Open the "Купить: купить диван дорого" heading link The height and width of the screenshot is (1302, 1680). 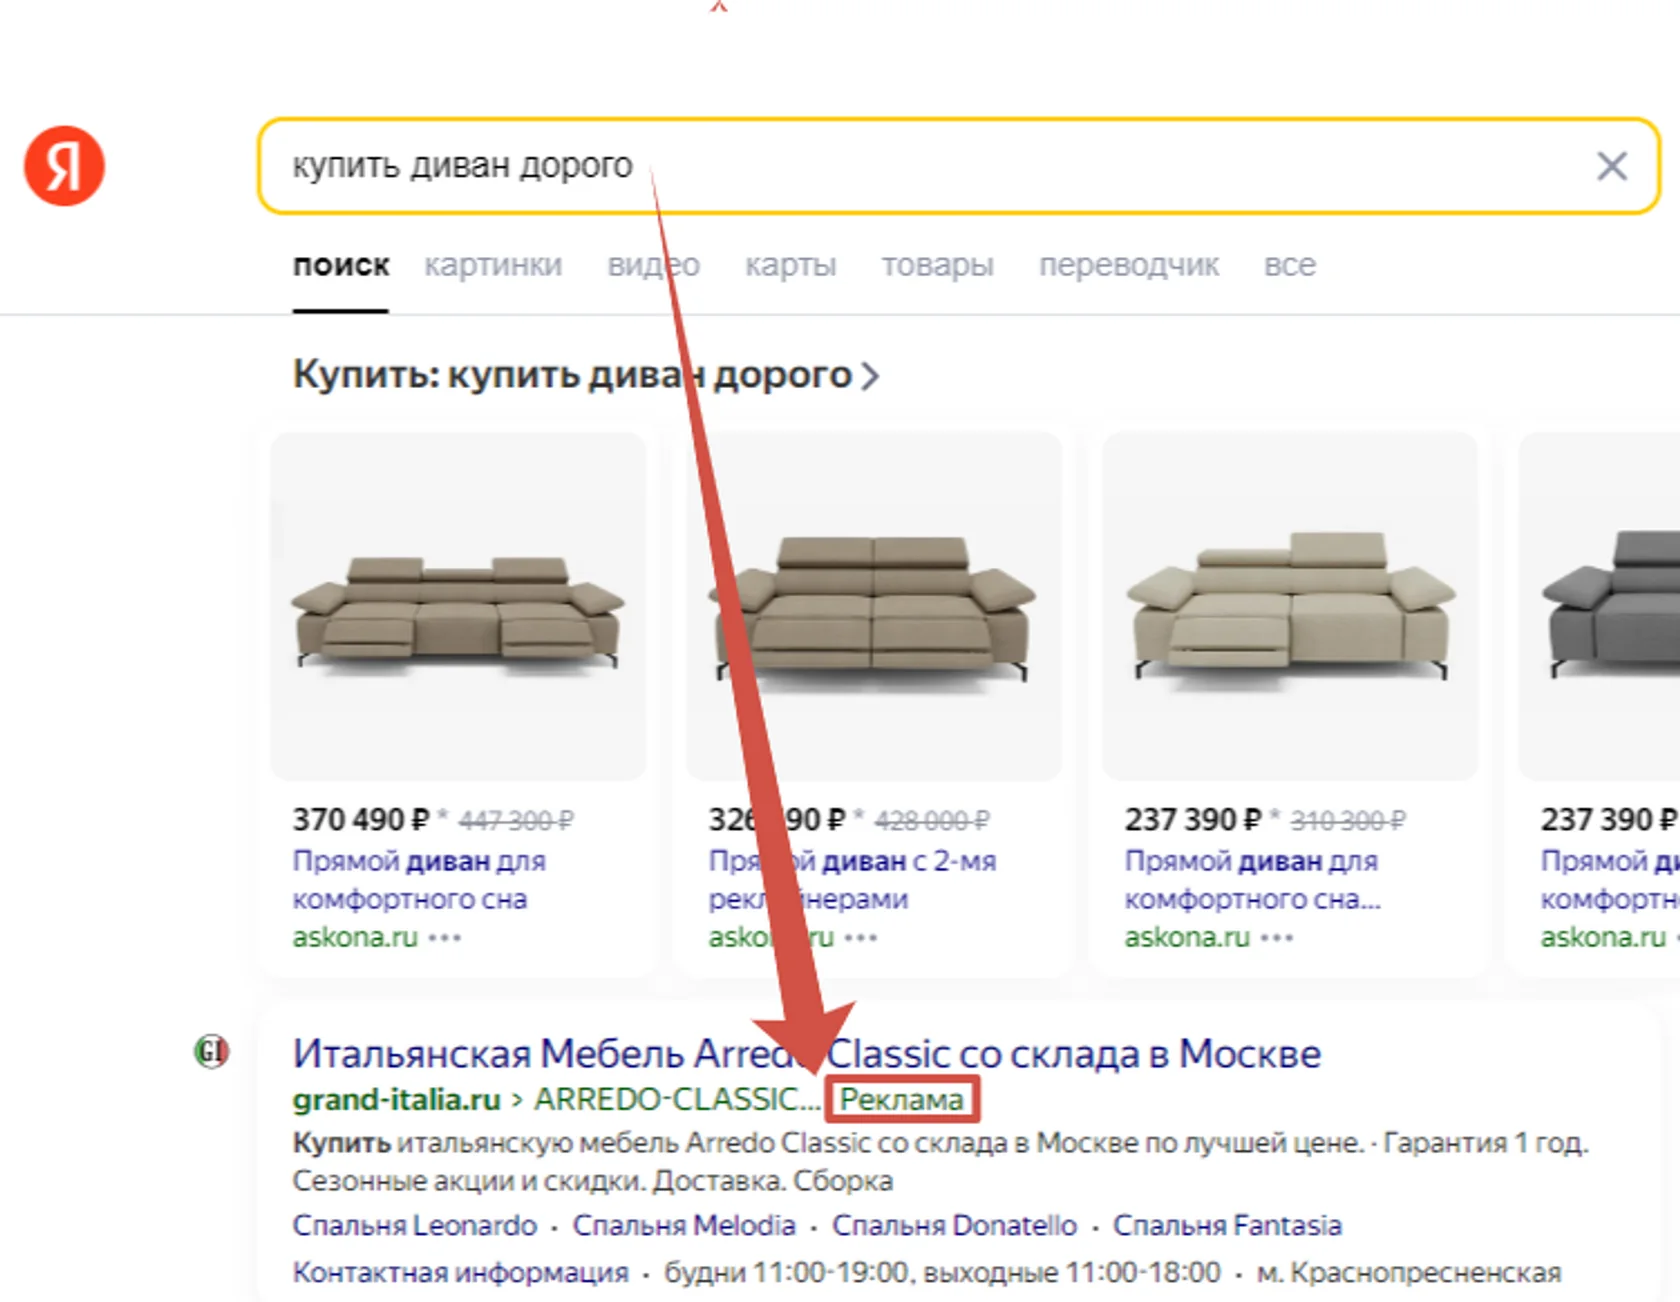[x=572, y=375]
